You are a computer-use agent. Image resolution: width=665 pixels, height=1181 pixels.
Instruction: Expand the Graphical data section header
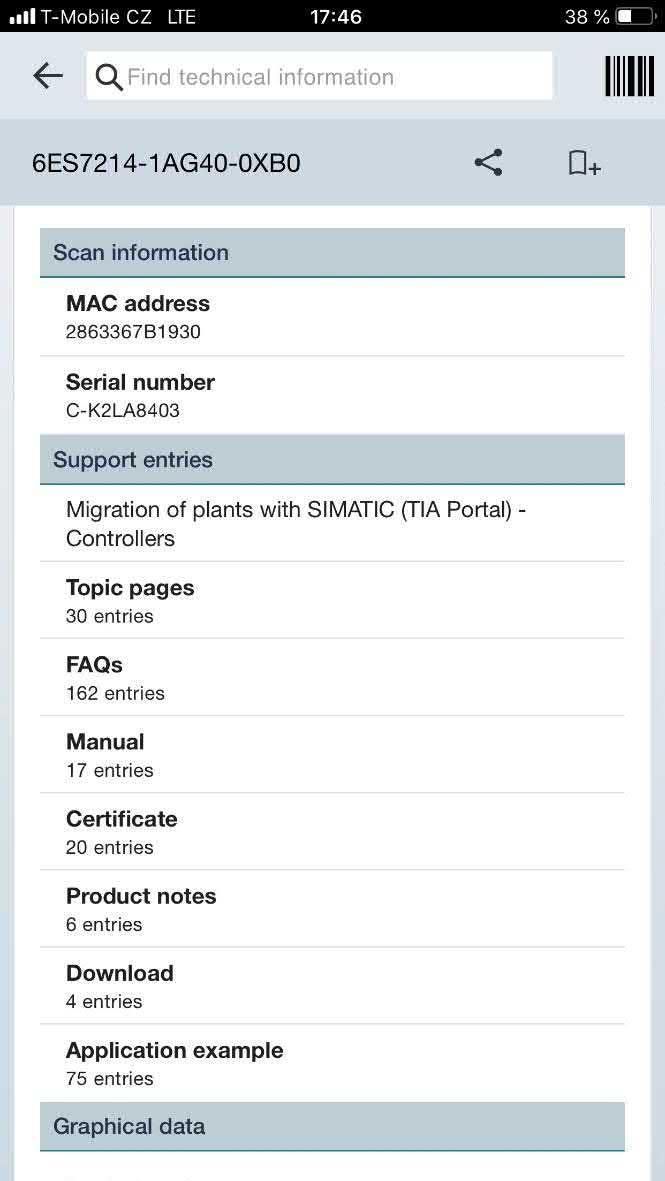click(x=332, y=1127)
